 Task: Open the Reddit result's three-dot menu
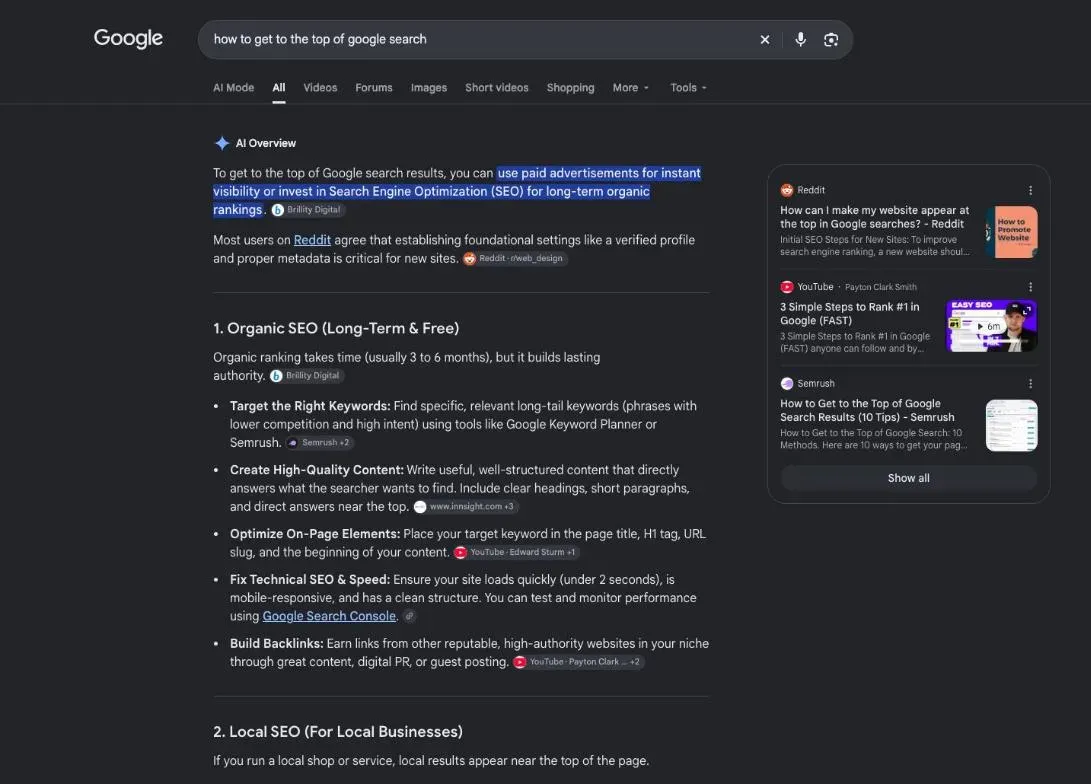click(x=1030, y=190)
